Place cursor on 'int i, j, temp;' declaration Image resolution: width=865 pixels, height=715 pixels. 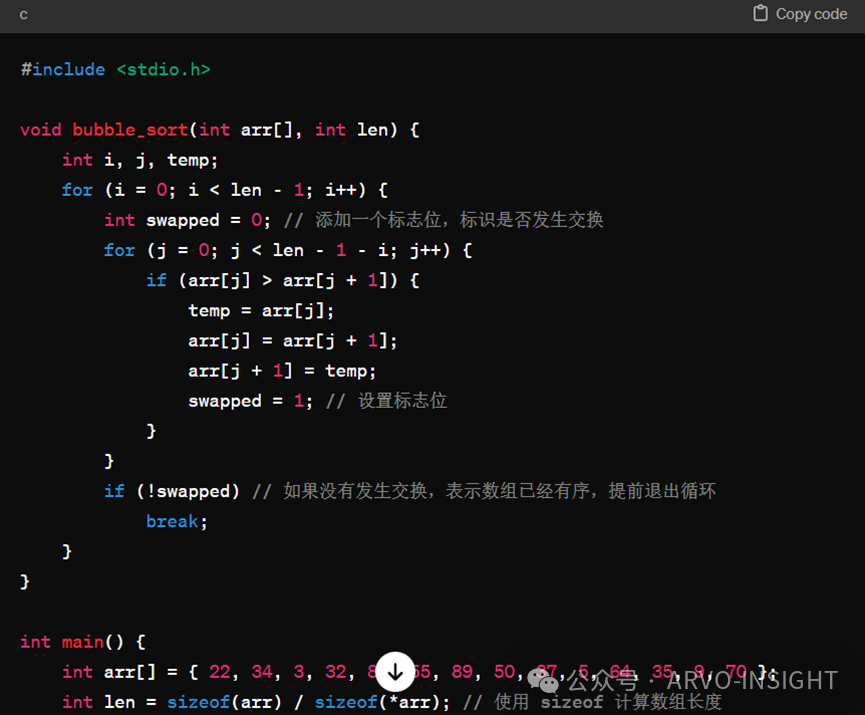(x=140, y=160)
